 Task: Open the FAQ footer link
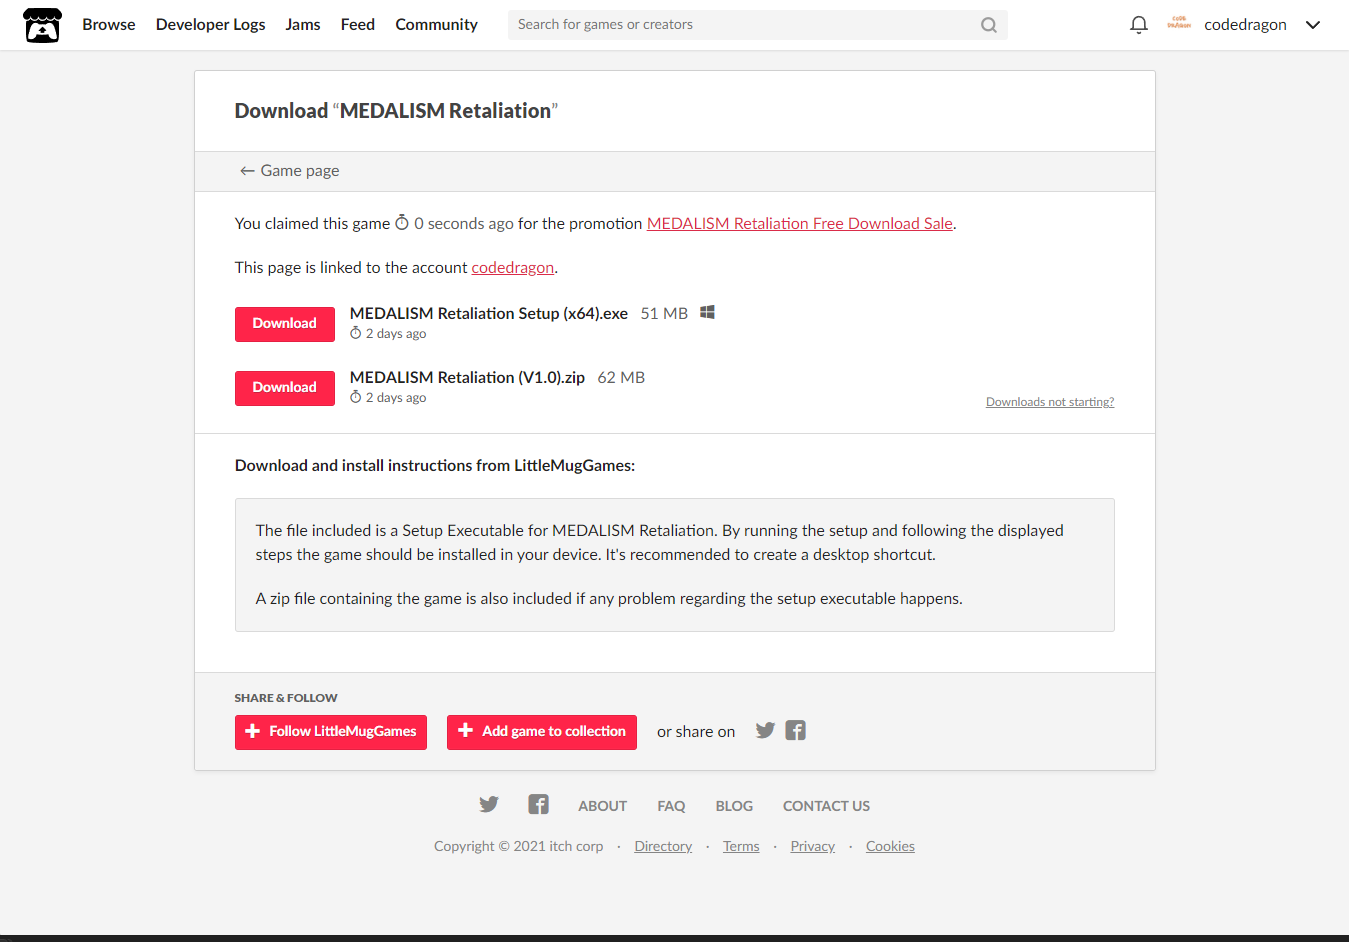671,806
